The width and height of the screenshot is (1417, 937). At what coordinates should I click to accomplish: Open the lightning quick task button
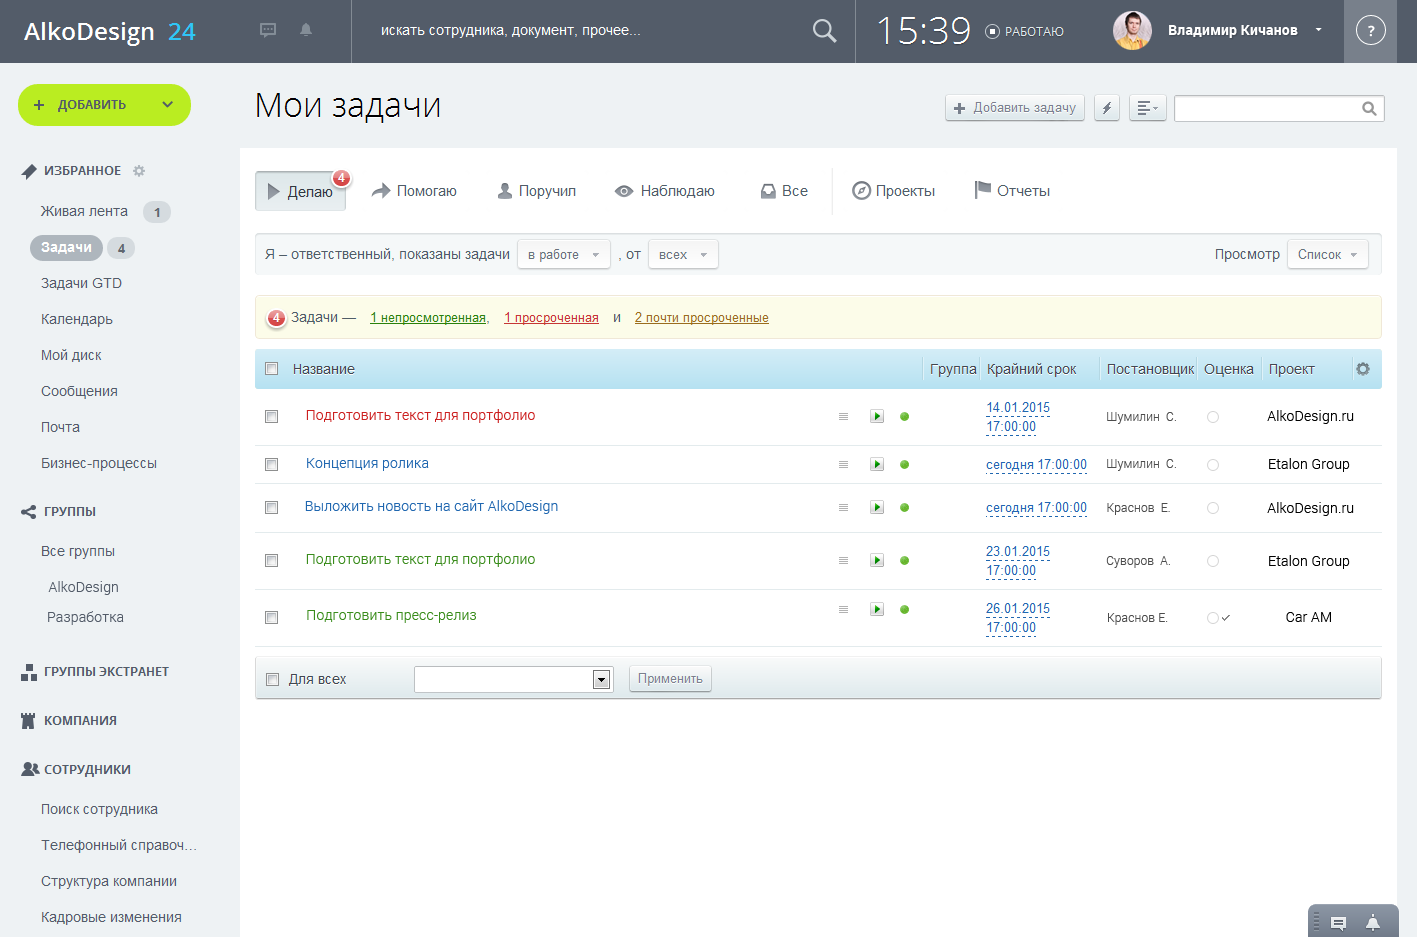coord(1107,108)
